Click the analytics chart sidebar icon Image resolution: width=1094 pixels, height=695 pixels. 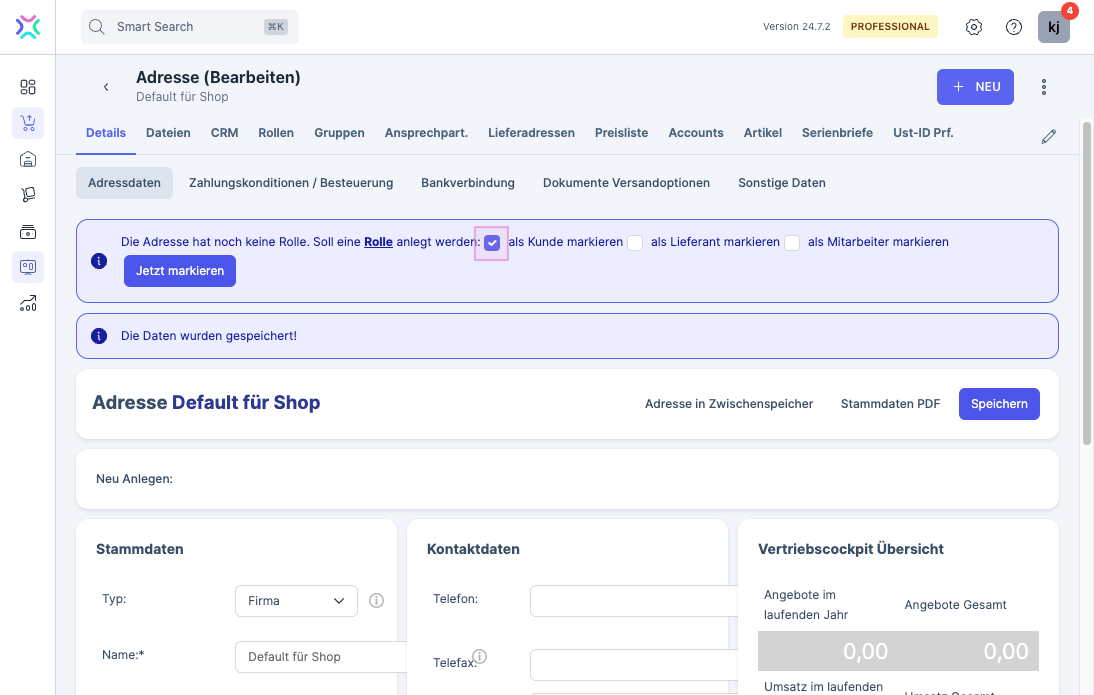tap(28, 304)
